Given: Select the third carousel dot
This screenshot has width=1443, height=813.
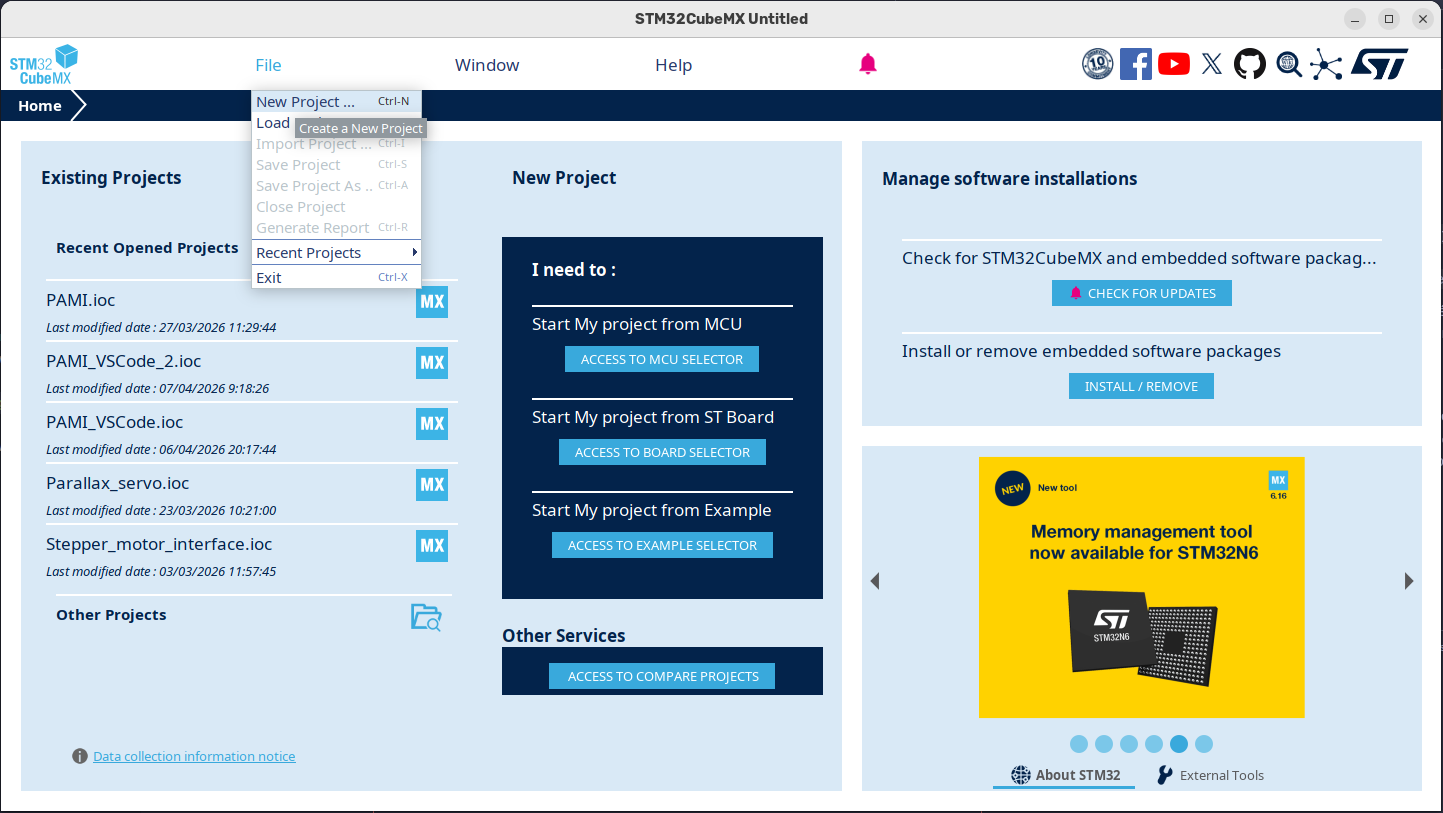Looking at the screenshot, I should point(1129,744).
